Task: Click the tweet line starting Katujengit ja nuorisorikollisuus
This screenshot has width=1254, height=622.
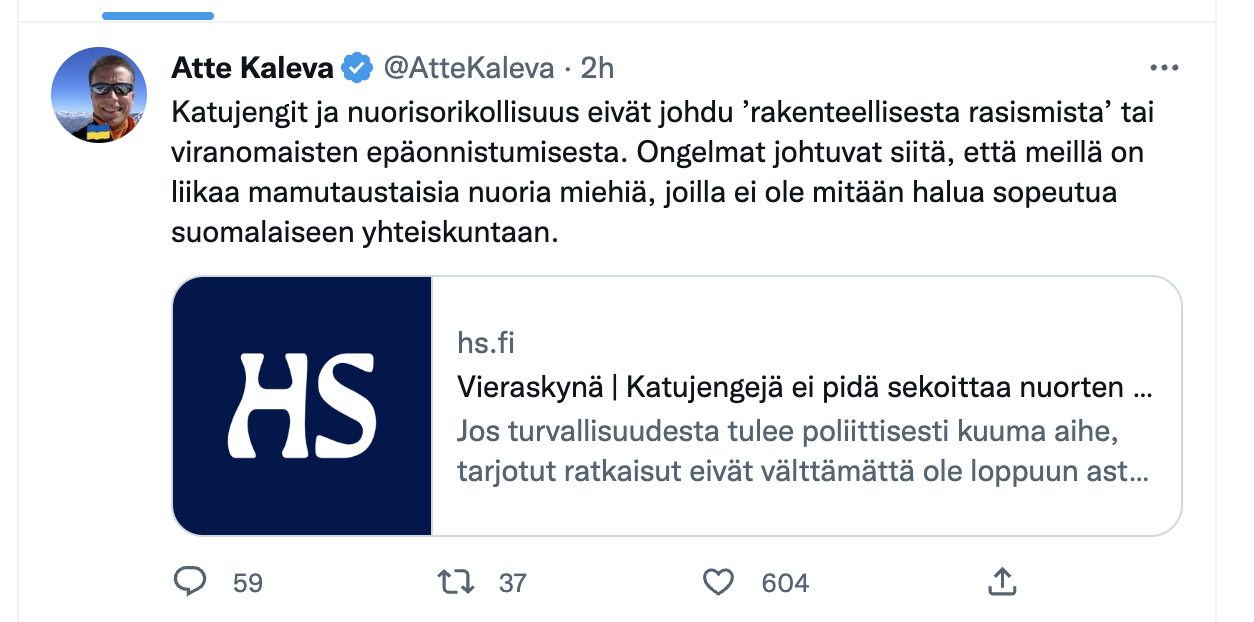Action: [x=663, y=113]
